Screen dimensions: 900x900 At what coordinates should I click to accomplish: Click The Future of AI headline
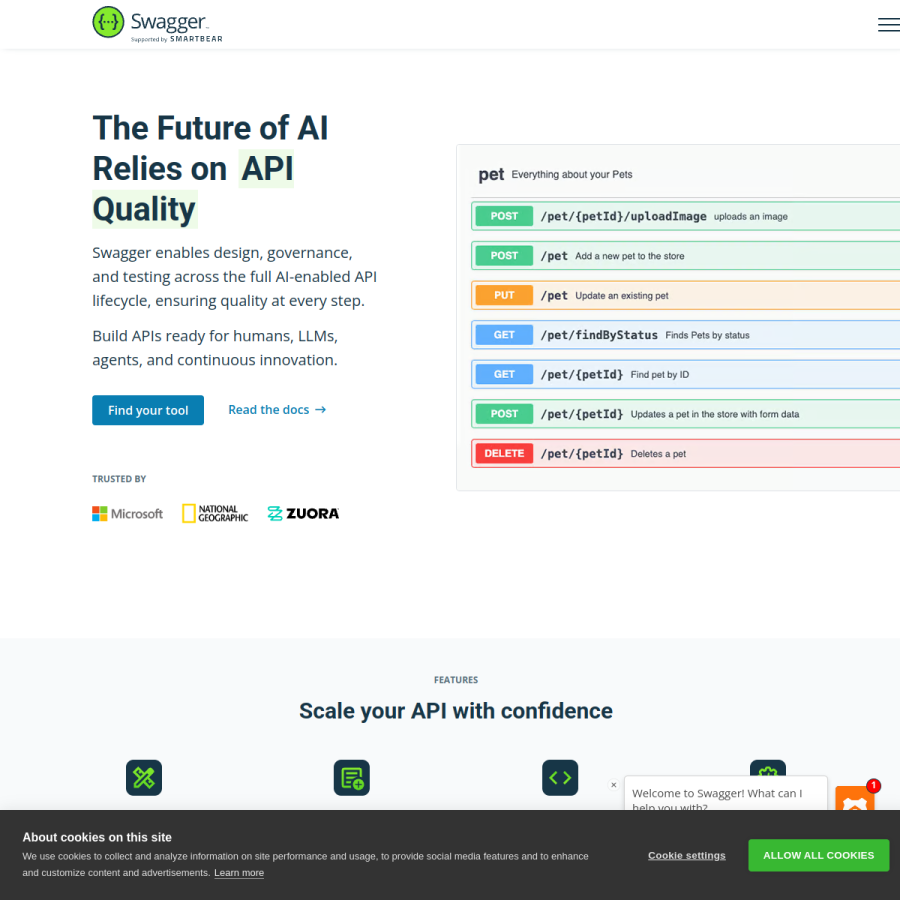210,169
